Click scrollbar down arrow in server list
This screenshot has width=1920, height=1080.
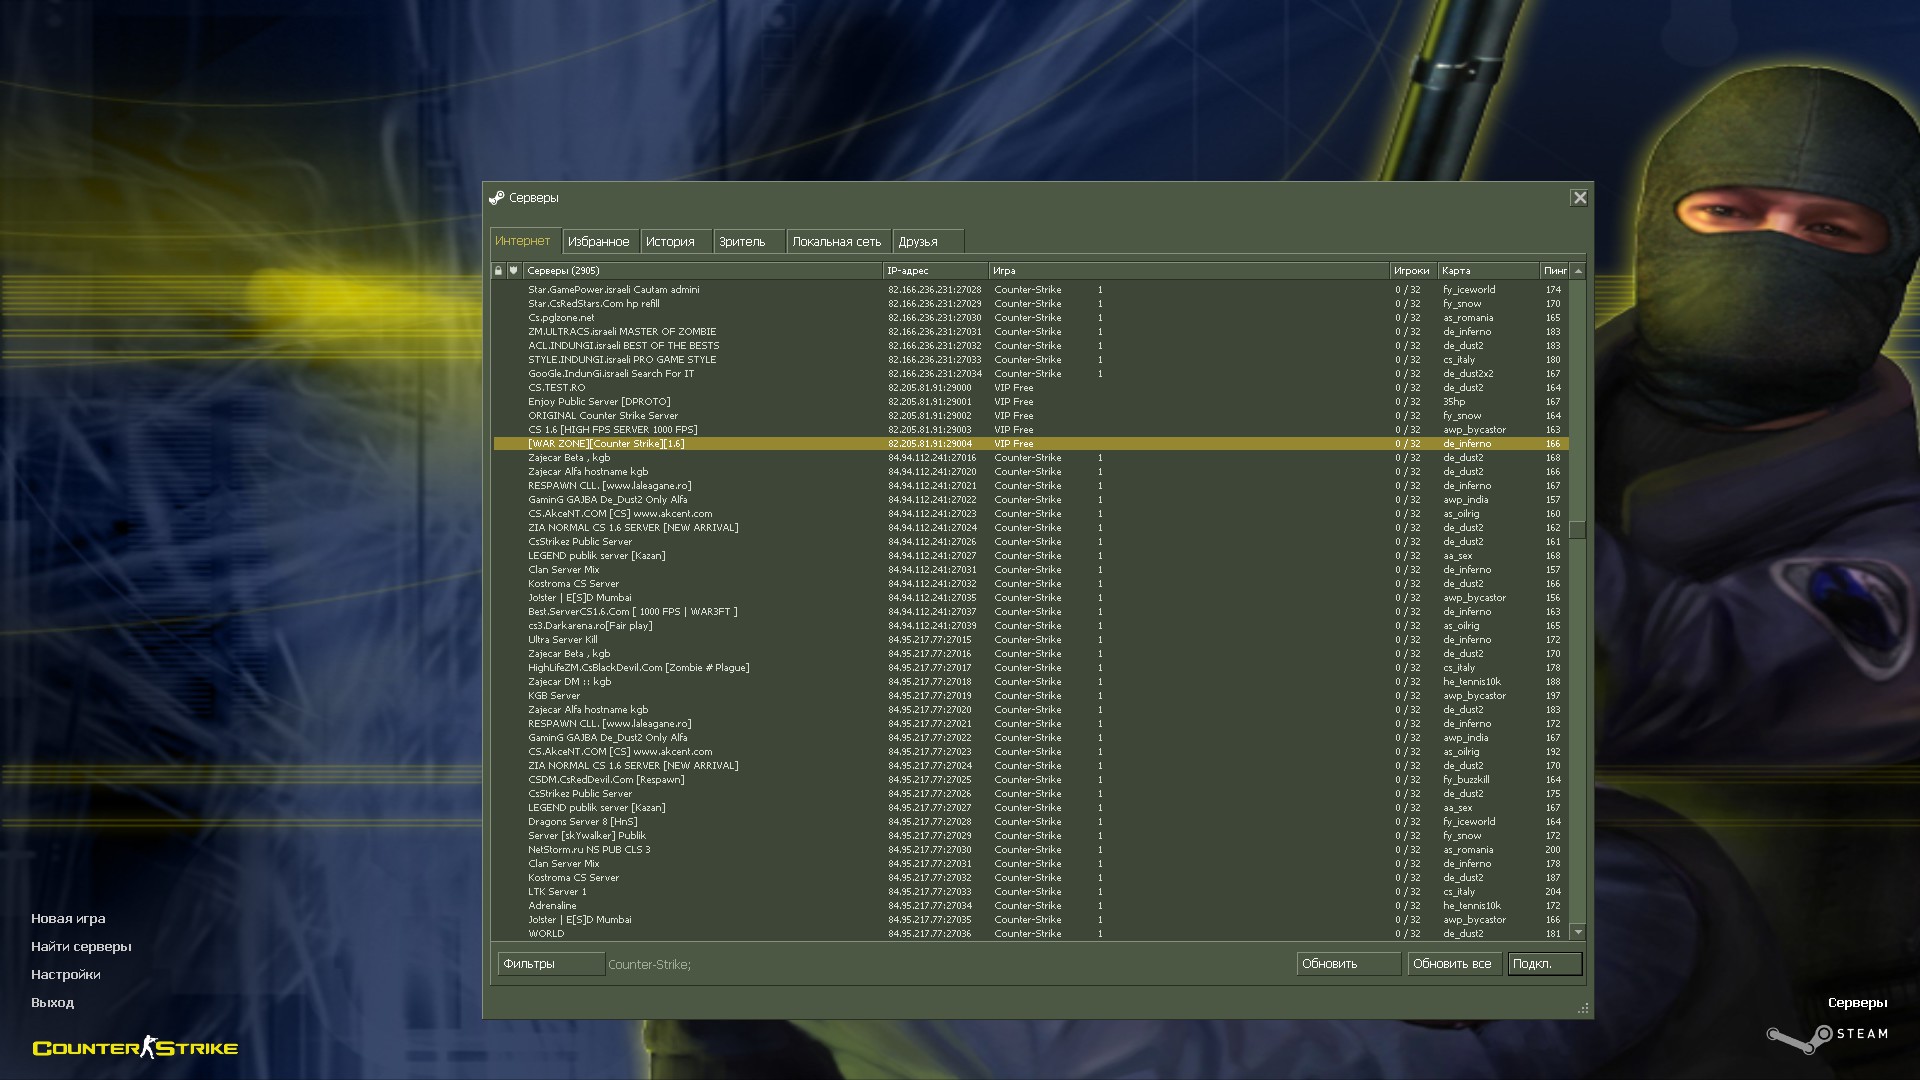(x=1578, y=932)
